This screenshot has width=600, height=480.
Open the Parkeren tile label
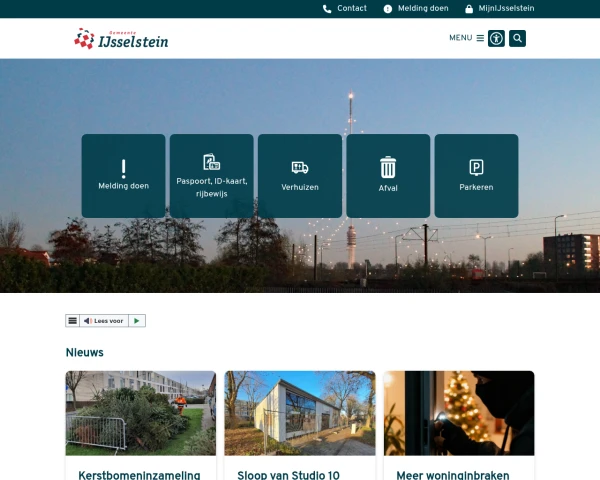pos(476,187)
